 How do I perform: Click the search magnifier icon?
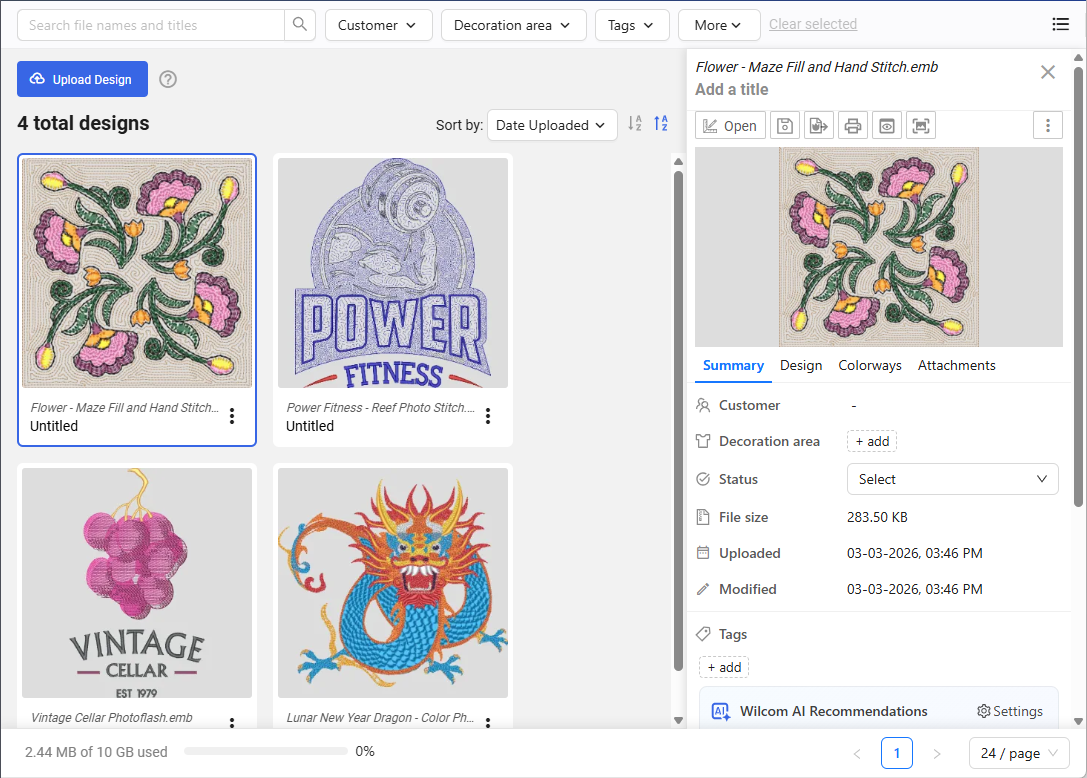point(299,25)
